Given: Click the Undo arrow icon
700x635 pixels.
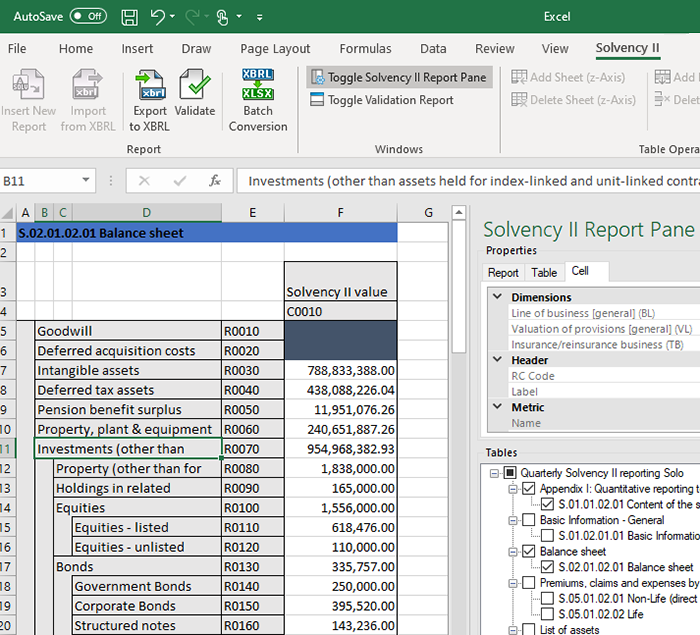Looking at the screenshot, I should [x=157, y=17].
